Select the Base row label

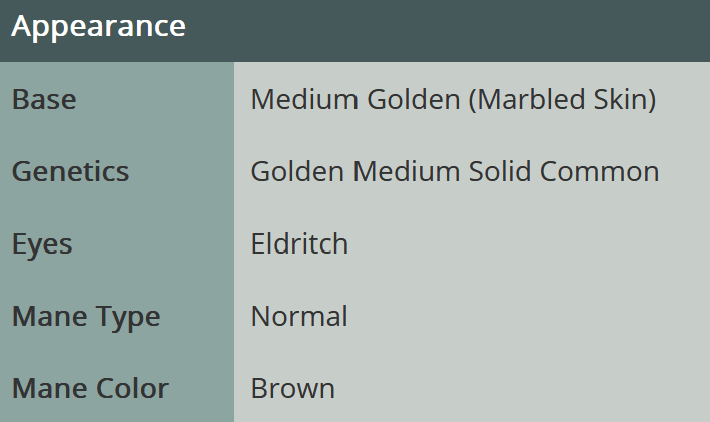pos(44,100)
